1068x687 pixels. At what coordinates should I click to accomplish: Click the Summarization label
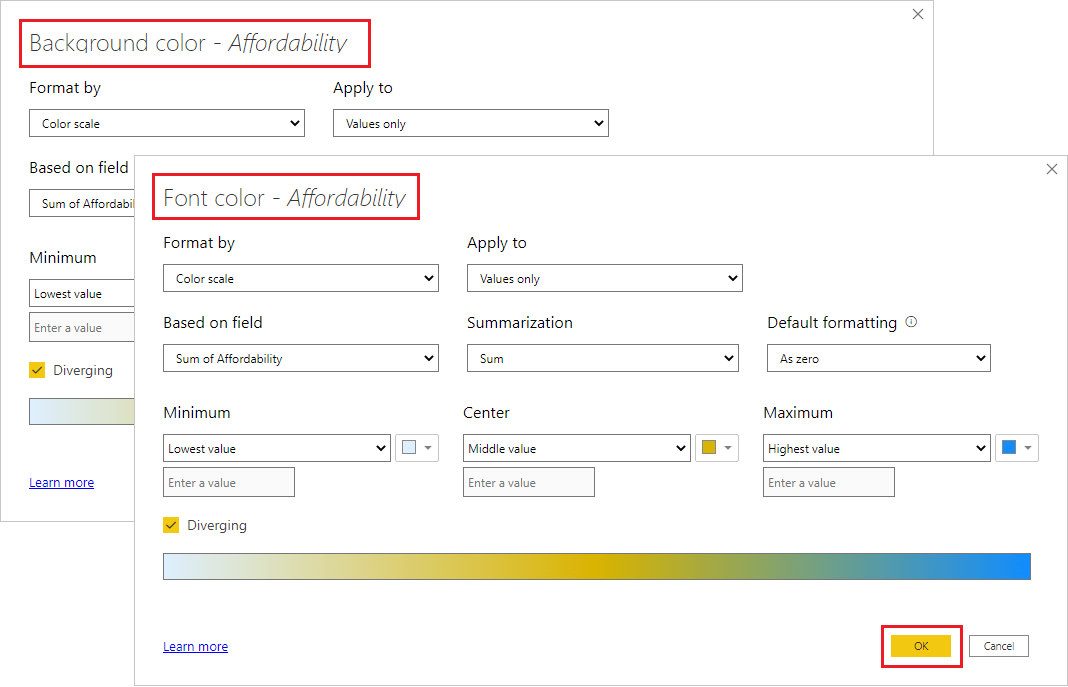(x=520, y=323)
